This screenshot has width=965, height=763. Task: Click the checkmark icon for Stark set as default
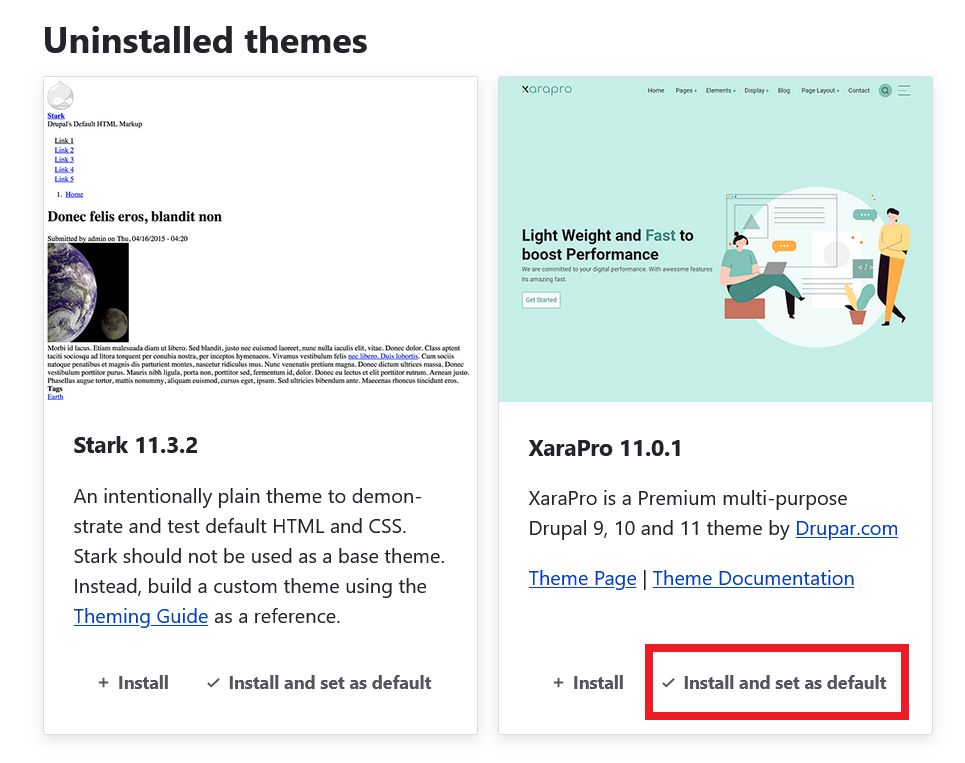(213, 683)
